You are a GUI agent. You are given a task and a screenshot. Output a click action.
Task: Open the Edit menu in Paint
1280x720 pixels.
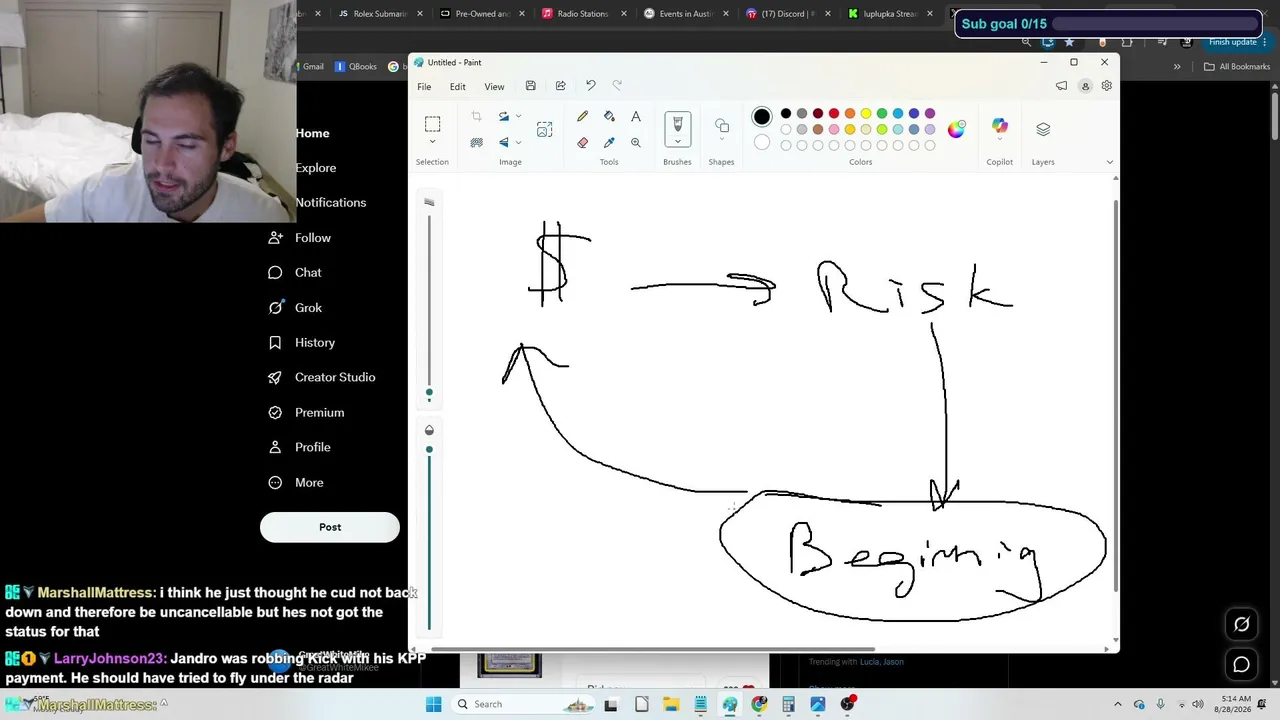click(x=457, y=87)
